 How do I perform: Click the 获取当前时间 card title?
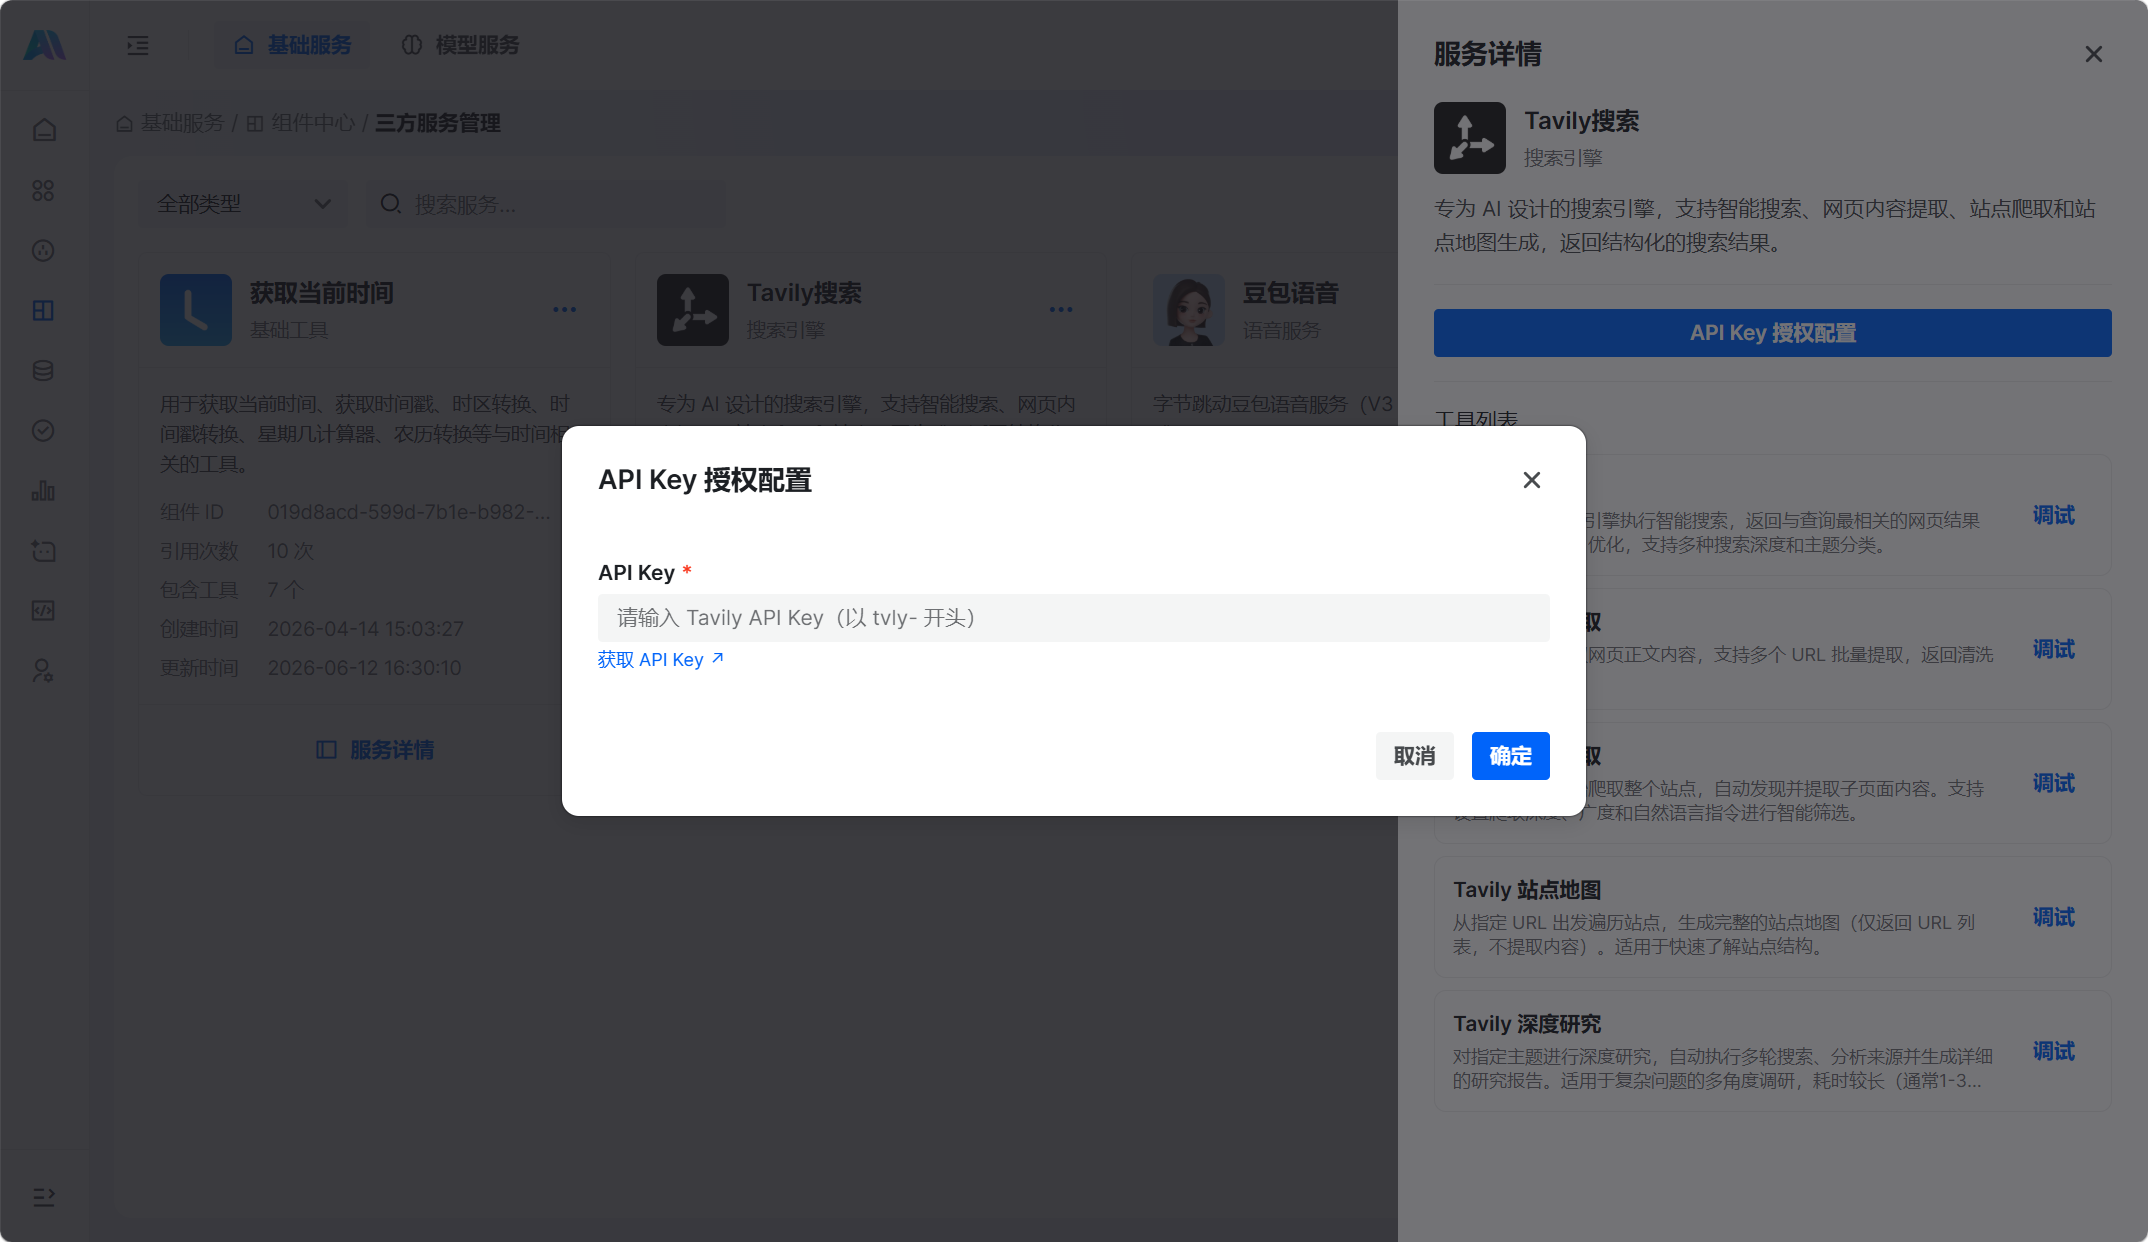tap(322, 293)
